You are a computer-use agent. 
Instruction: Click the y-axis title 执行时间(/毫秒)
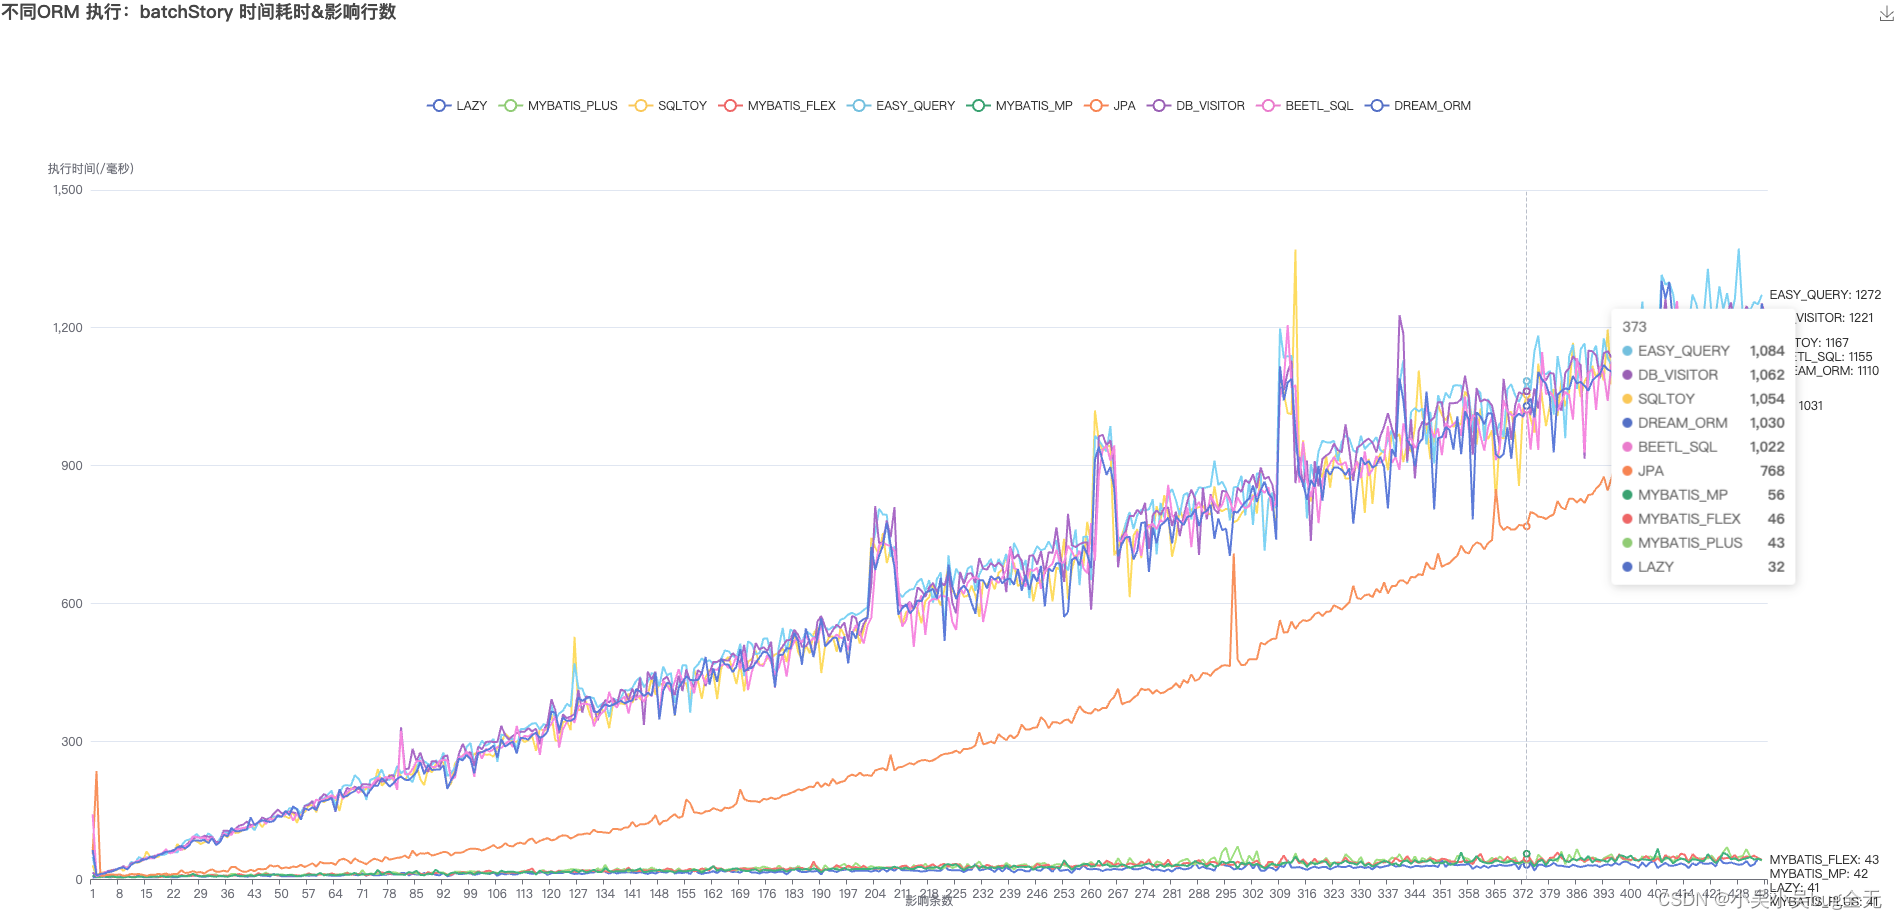91,169
